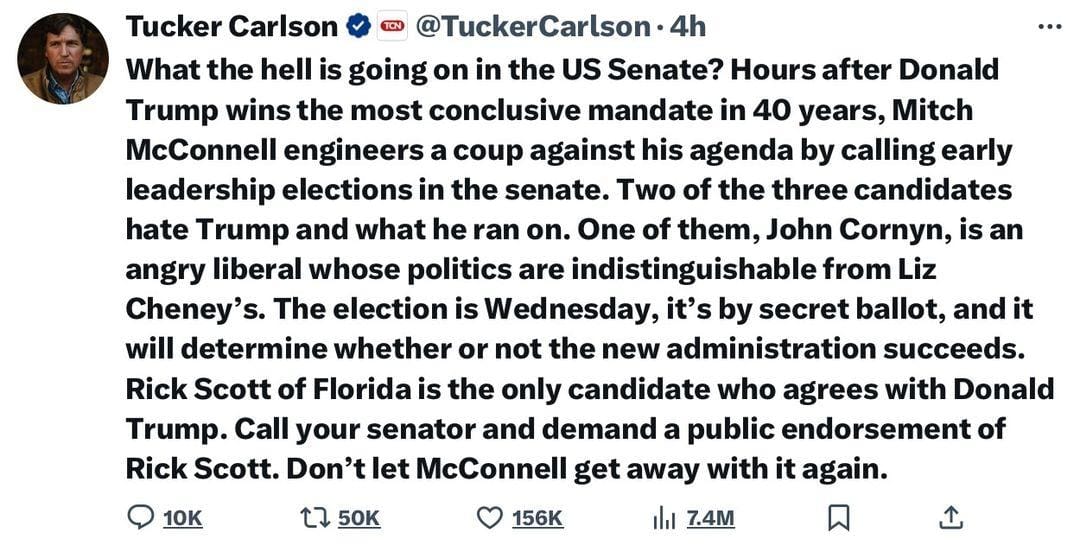
Task: Open Tucker Carlson's profile picture
Action: click(62, 59)
